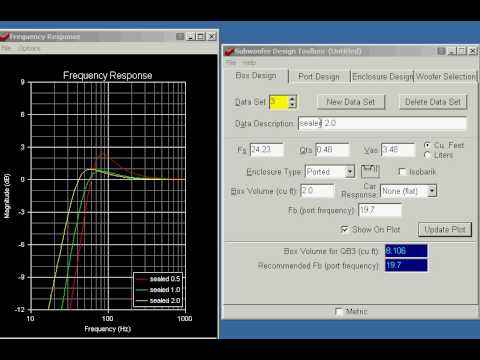Screen dimensions: 480x360
Task: Open the Enclosure Design tab
Action: pos(382,77)
